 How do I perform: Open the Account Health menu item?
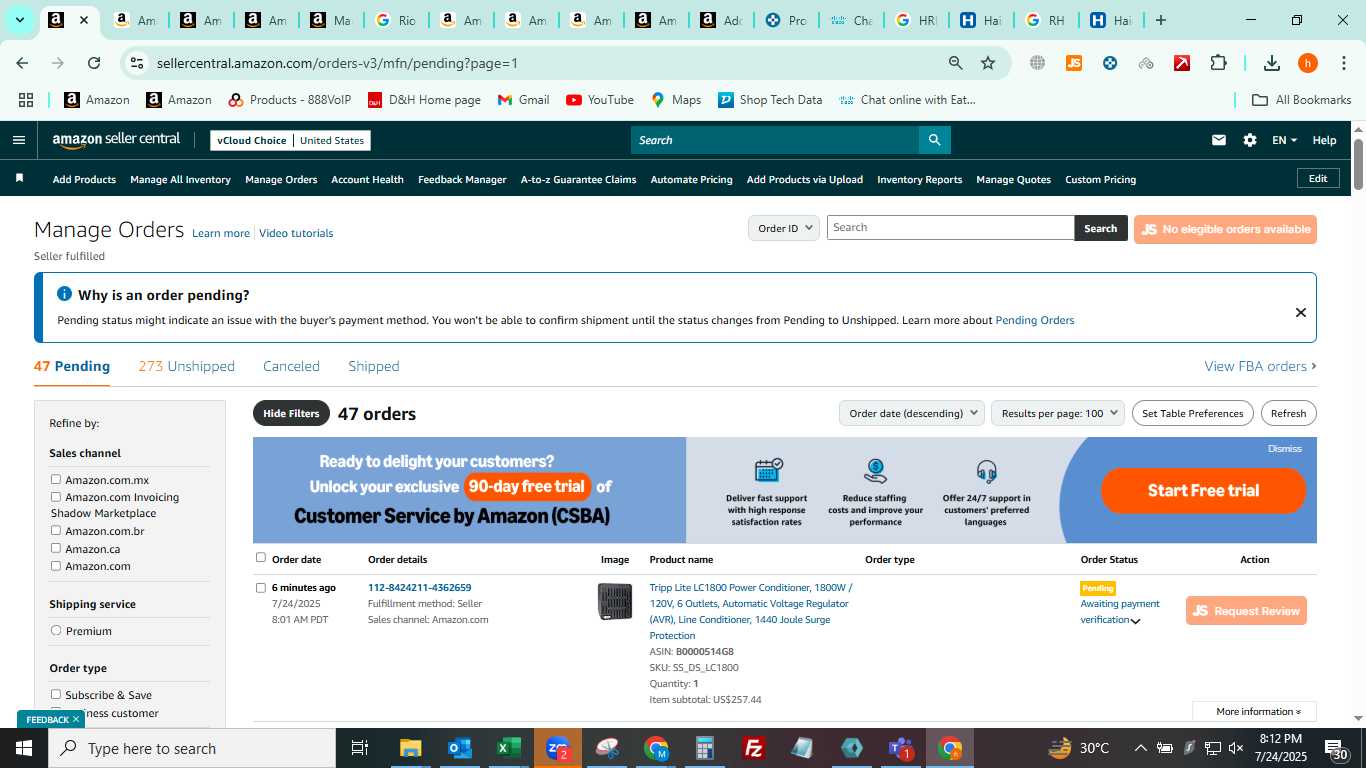(367, 180)
